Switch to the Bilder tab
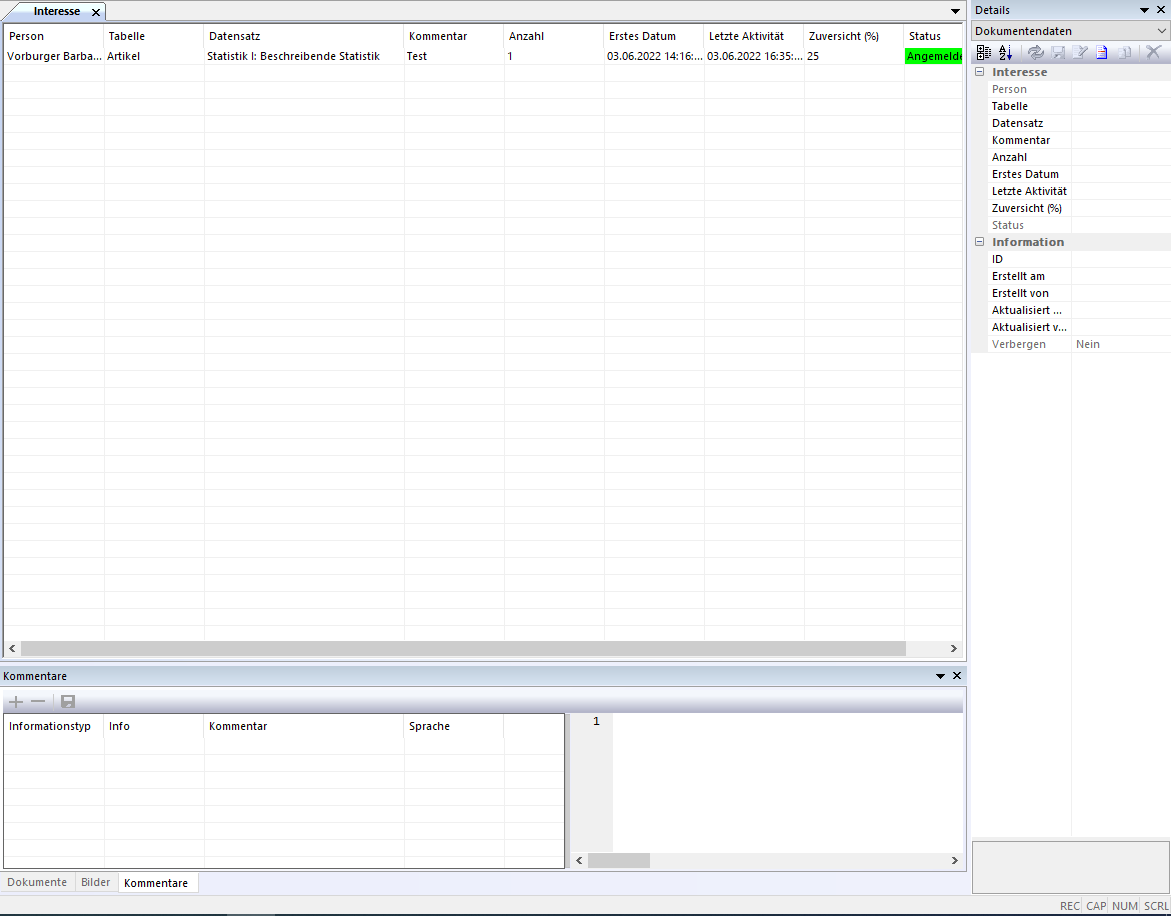This screenshot has width=1171, height=916. [x=96, y=883]
